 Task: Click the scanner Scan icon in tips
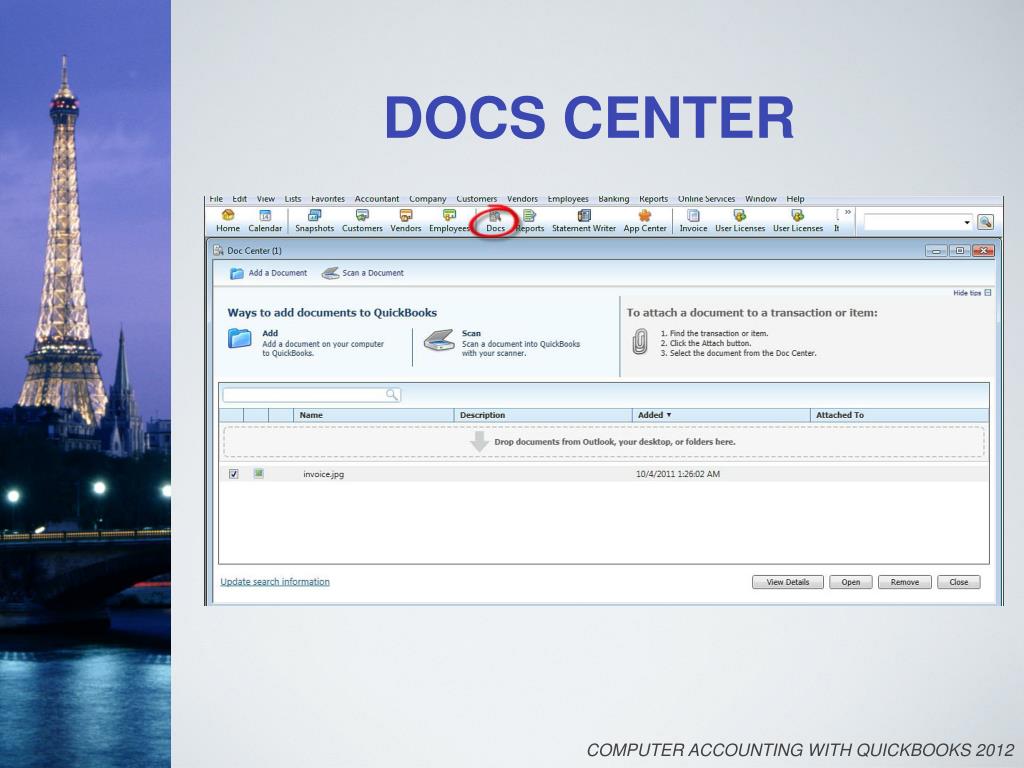tap(439, 340)
